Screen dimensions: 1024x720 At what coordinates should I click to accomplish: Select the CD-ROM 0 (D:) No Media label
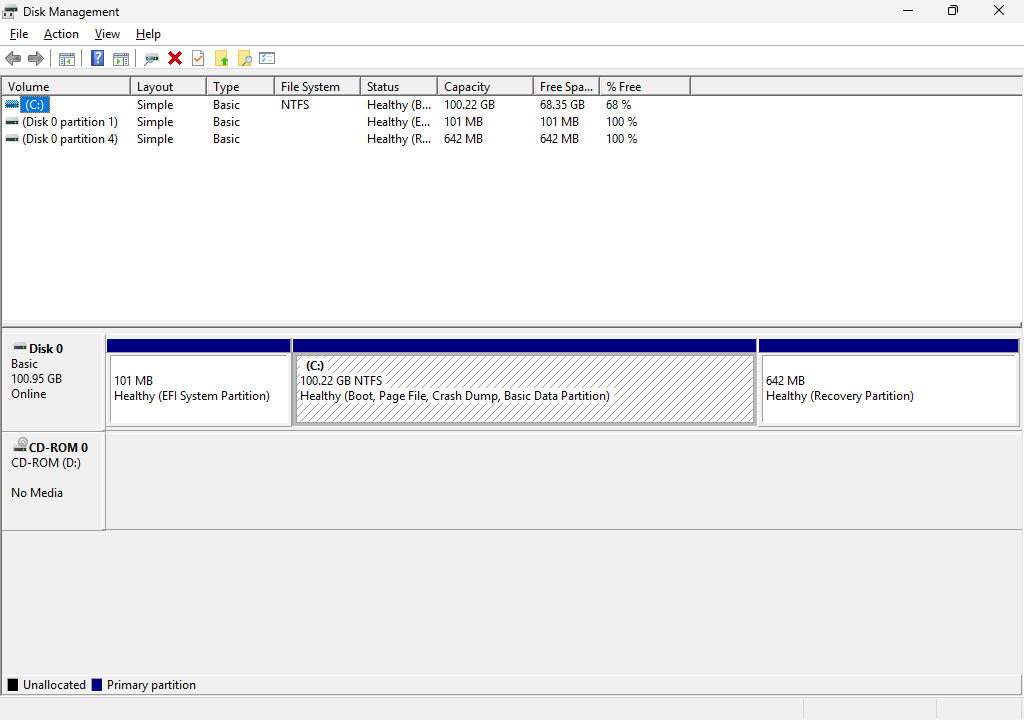(53, 480)
